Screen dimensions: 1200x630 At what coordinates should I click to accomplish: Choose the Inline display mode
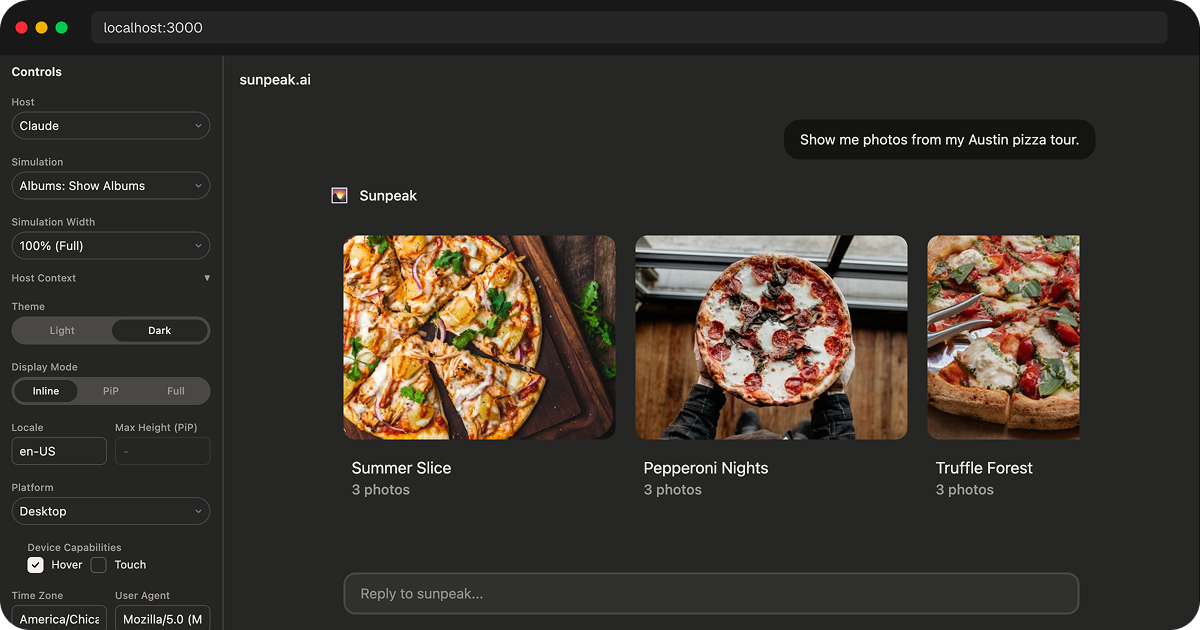46,391
